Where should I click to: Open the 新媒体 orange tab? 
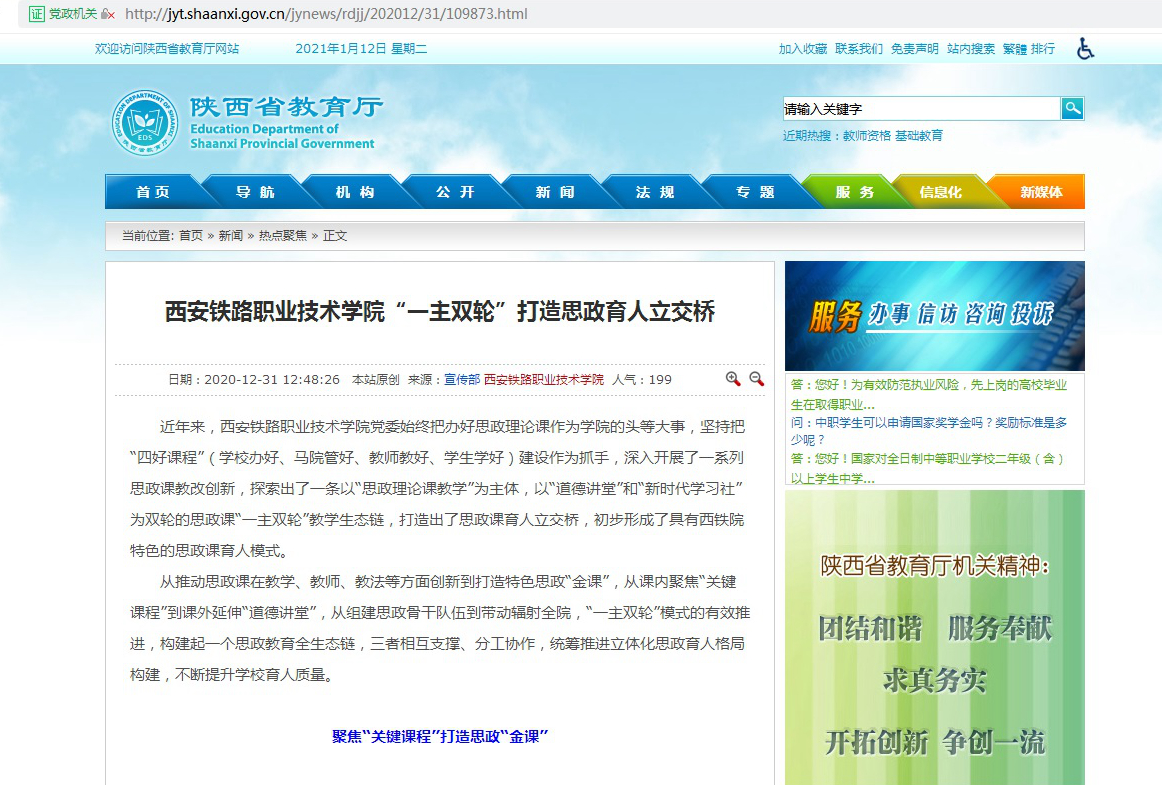pyautogui.click(x=1041, y=192)
